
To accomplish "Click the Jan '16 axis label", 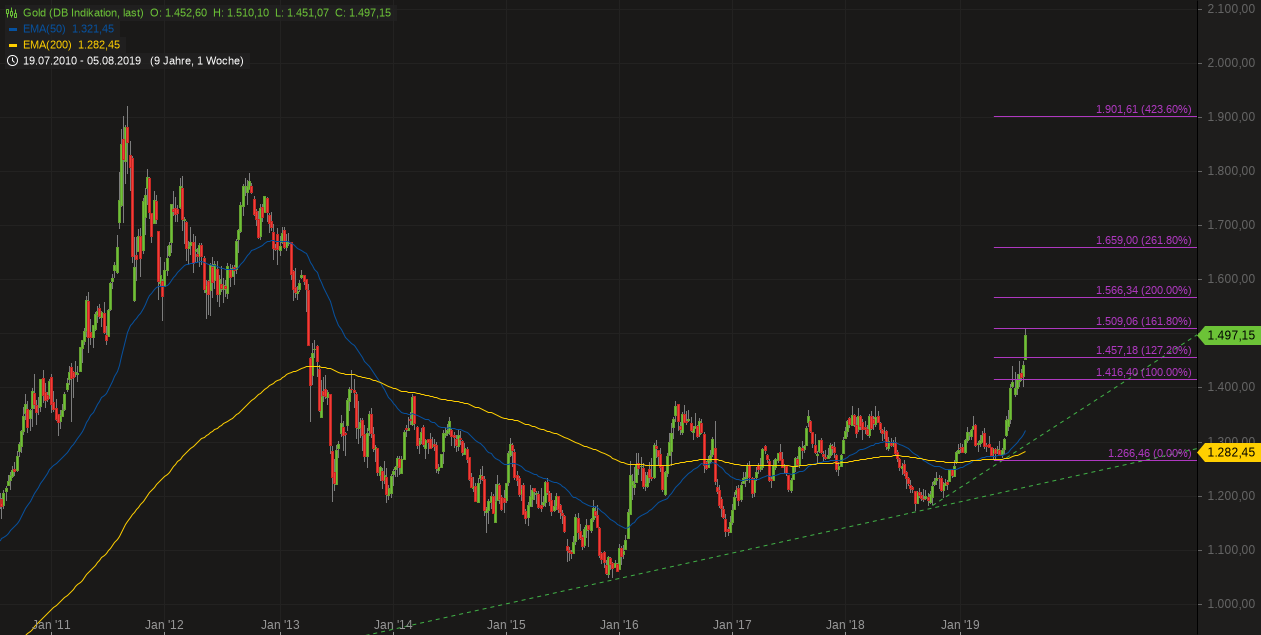I will point(618,625).
